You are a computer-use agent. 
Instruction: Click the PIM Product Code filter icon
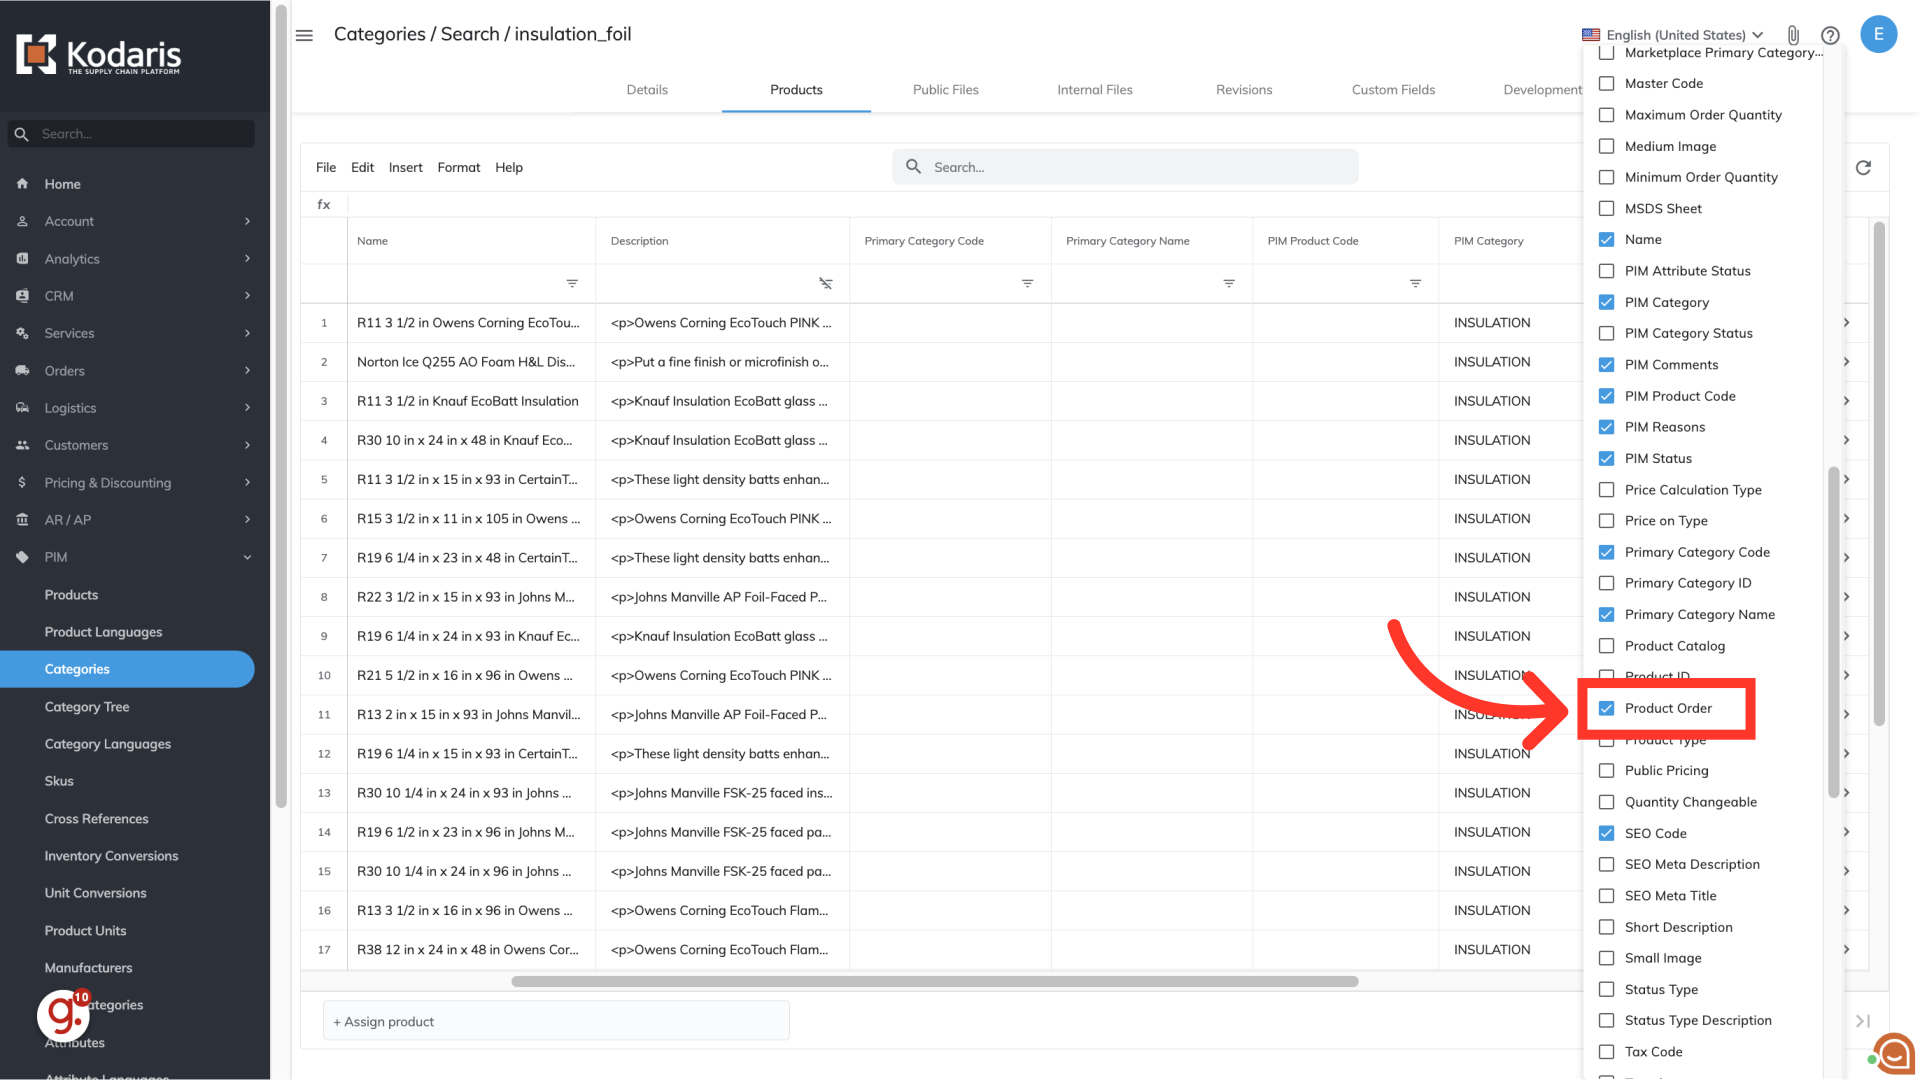1415,284
